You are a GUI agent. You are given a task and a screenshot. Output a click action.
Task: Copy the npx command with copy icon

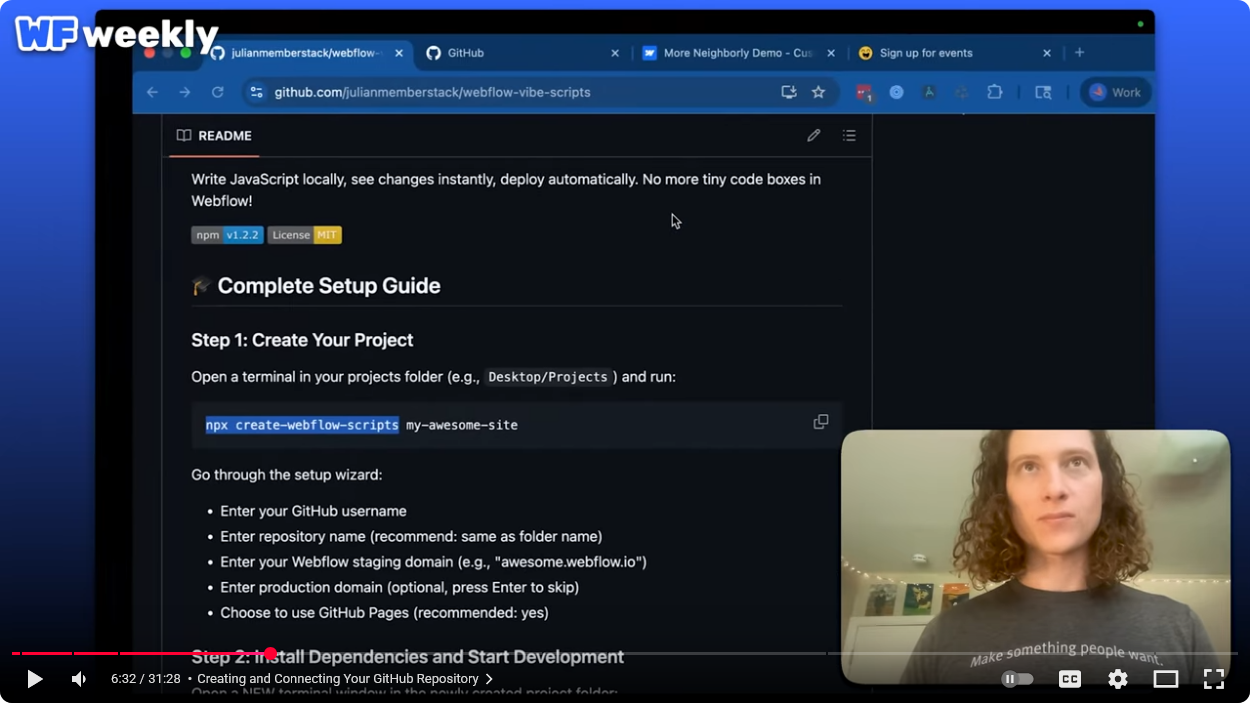[821, 422]
